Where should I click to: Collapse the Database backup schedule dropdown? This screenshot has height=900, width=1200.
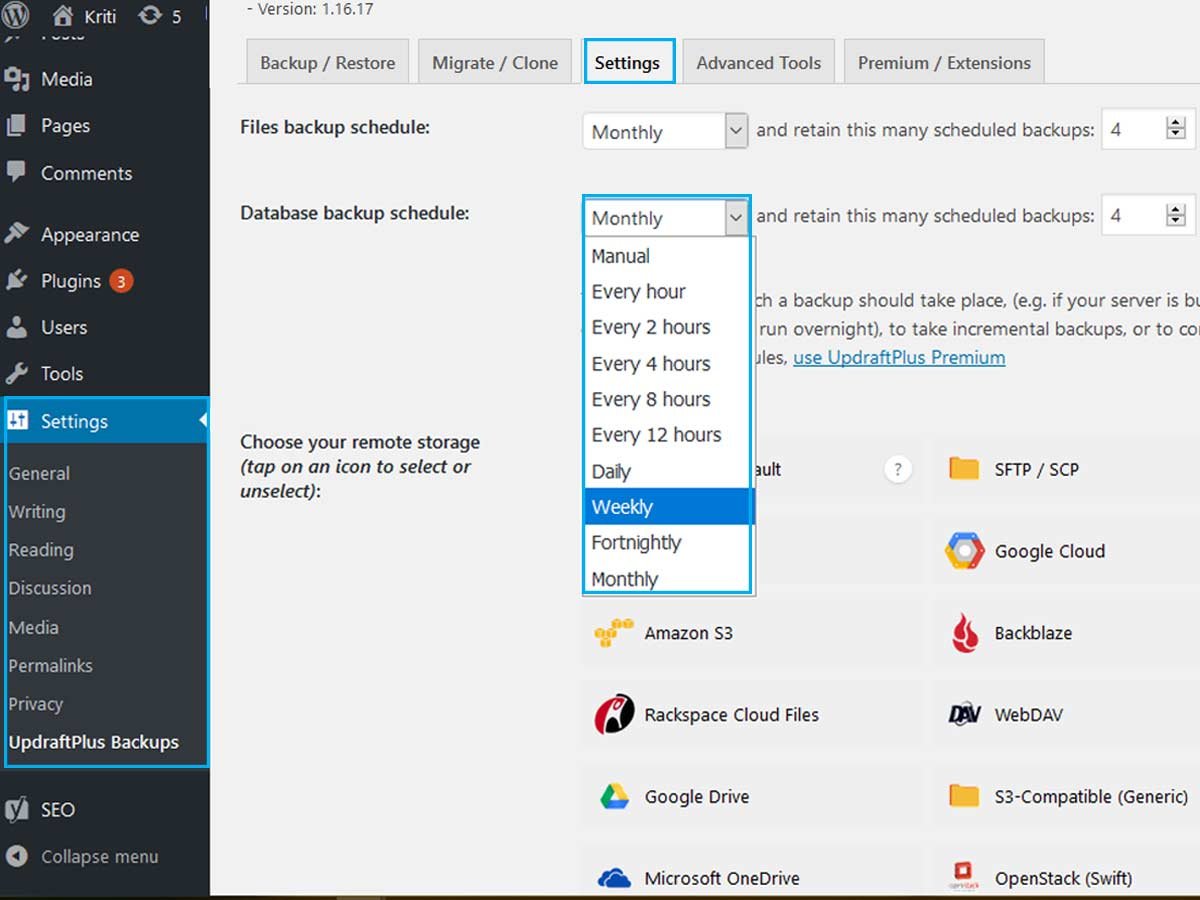click(665, 217)
